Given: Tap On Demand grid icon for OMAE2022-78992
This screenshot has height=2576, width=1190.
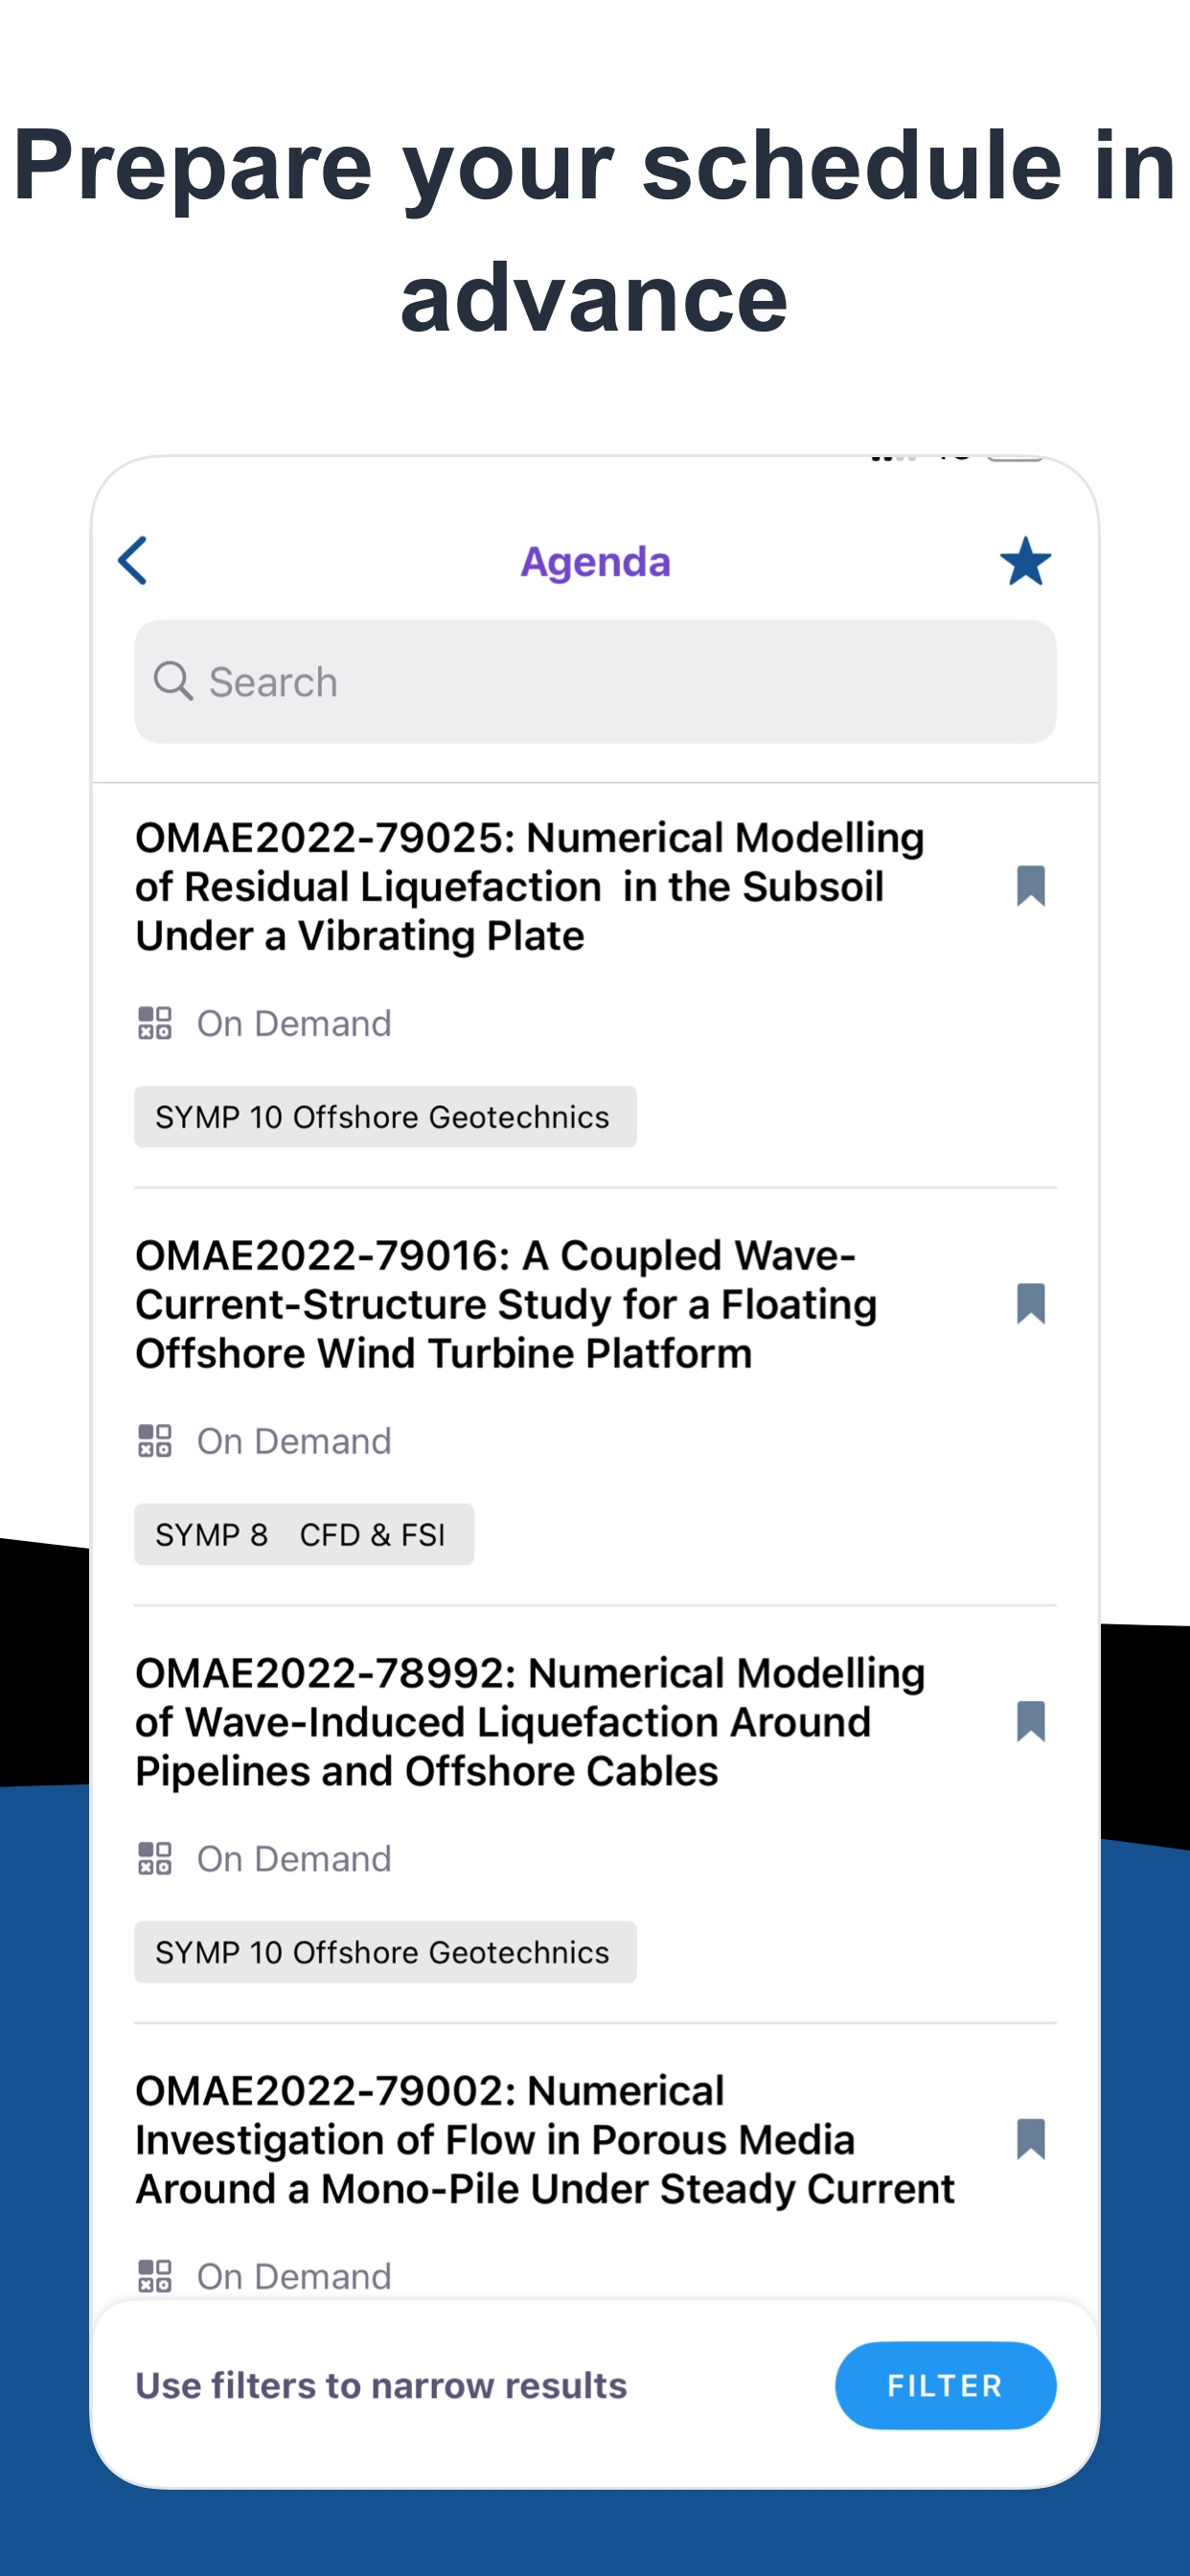Looking at the screenshot, I should pyautogui.click(x=155, y=1858).
